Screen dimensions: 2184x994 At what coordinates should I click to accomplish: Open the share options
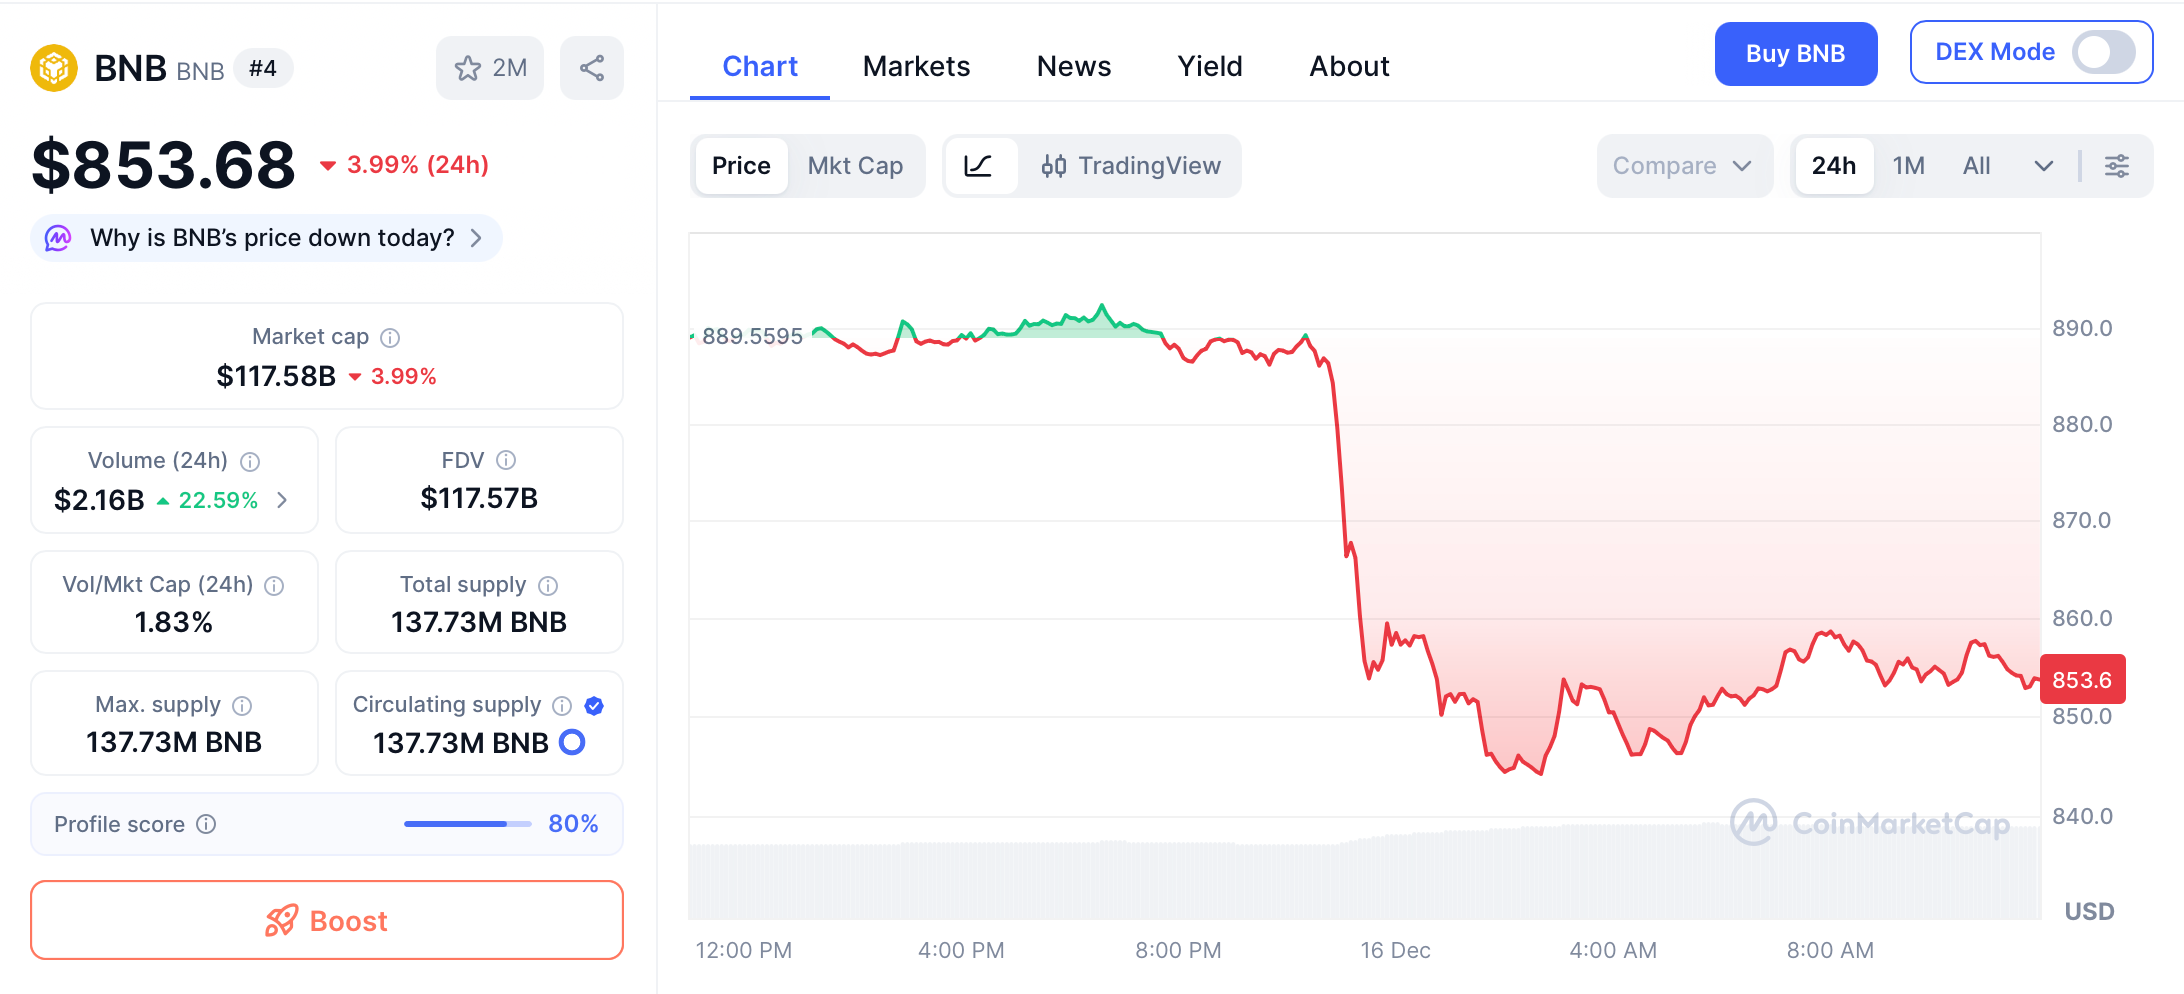(x=591, y=68)
